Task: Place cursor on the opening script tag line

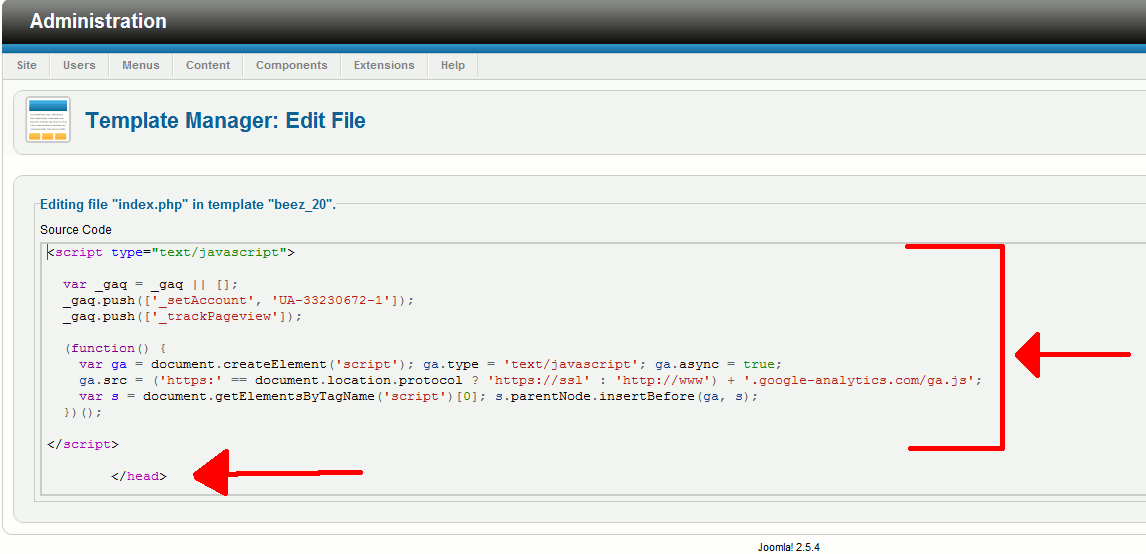Action: point(170,253)
